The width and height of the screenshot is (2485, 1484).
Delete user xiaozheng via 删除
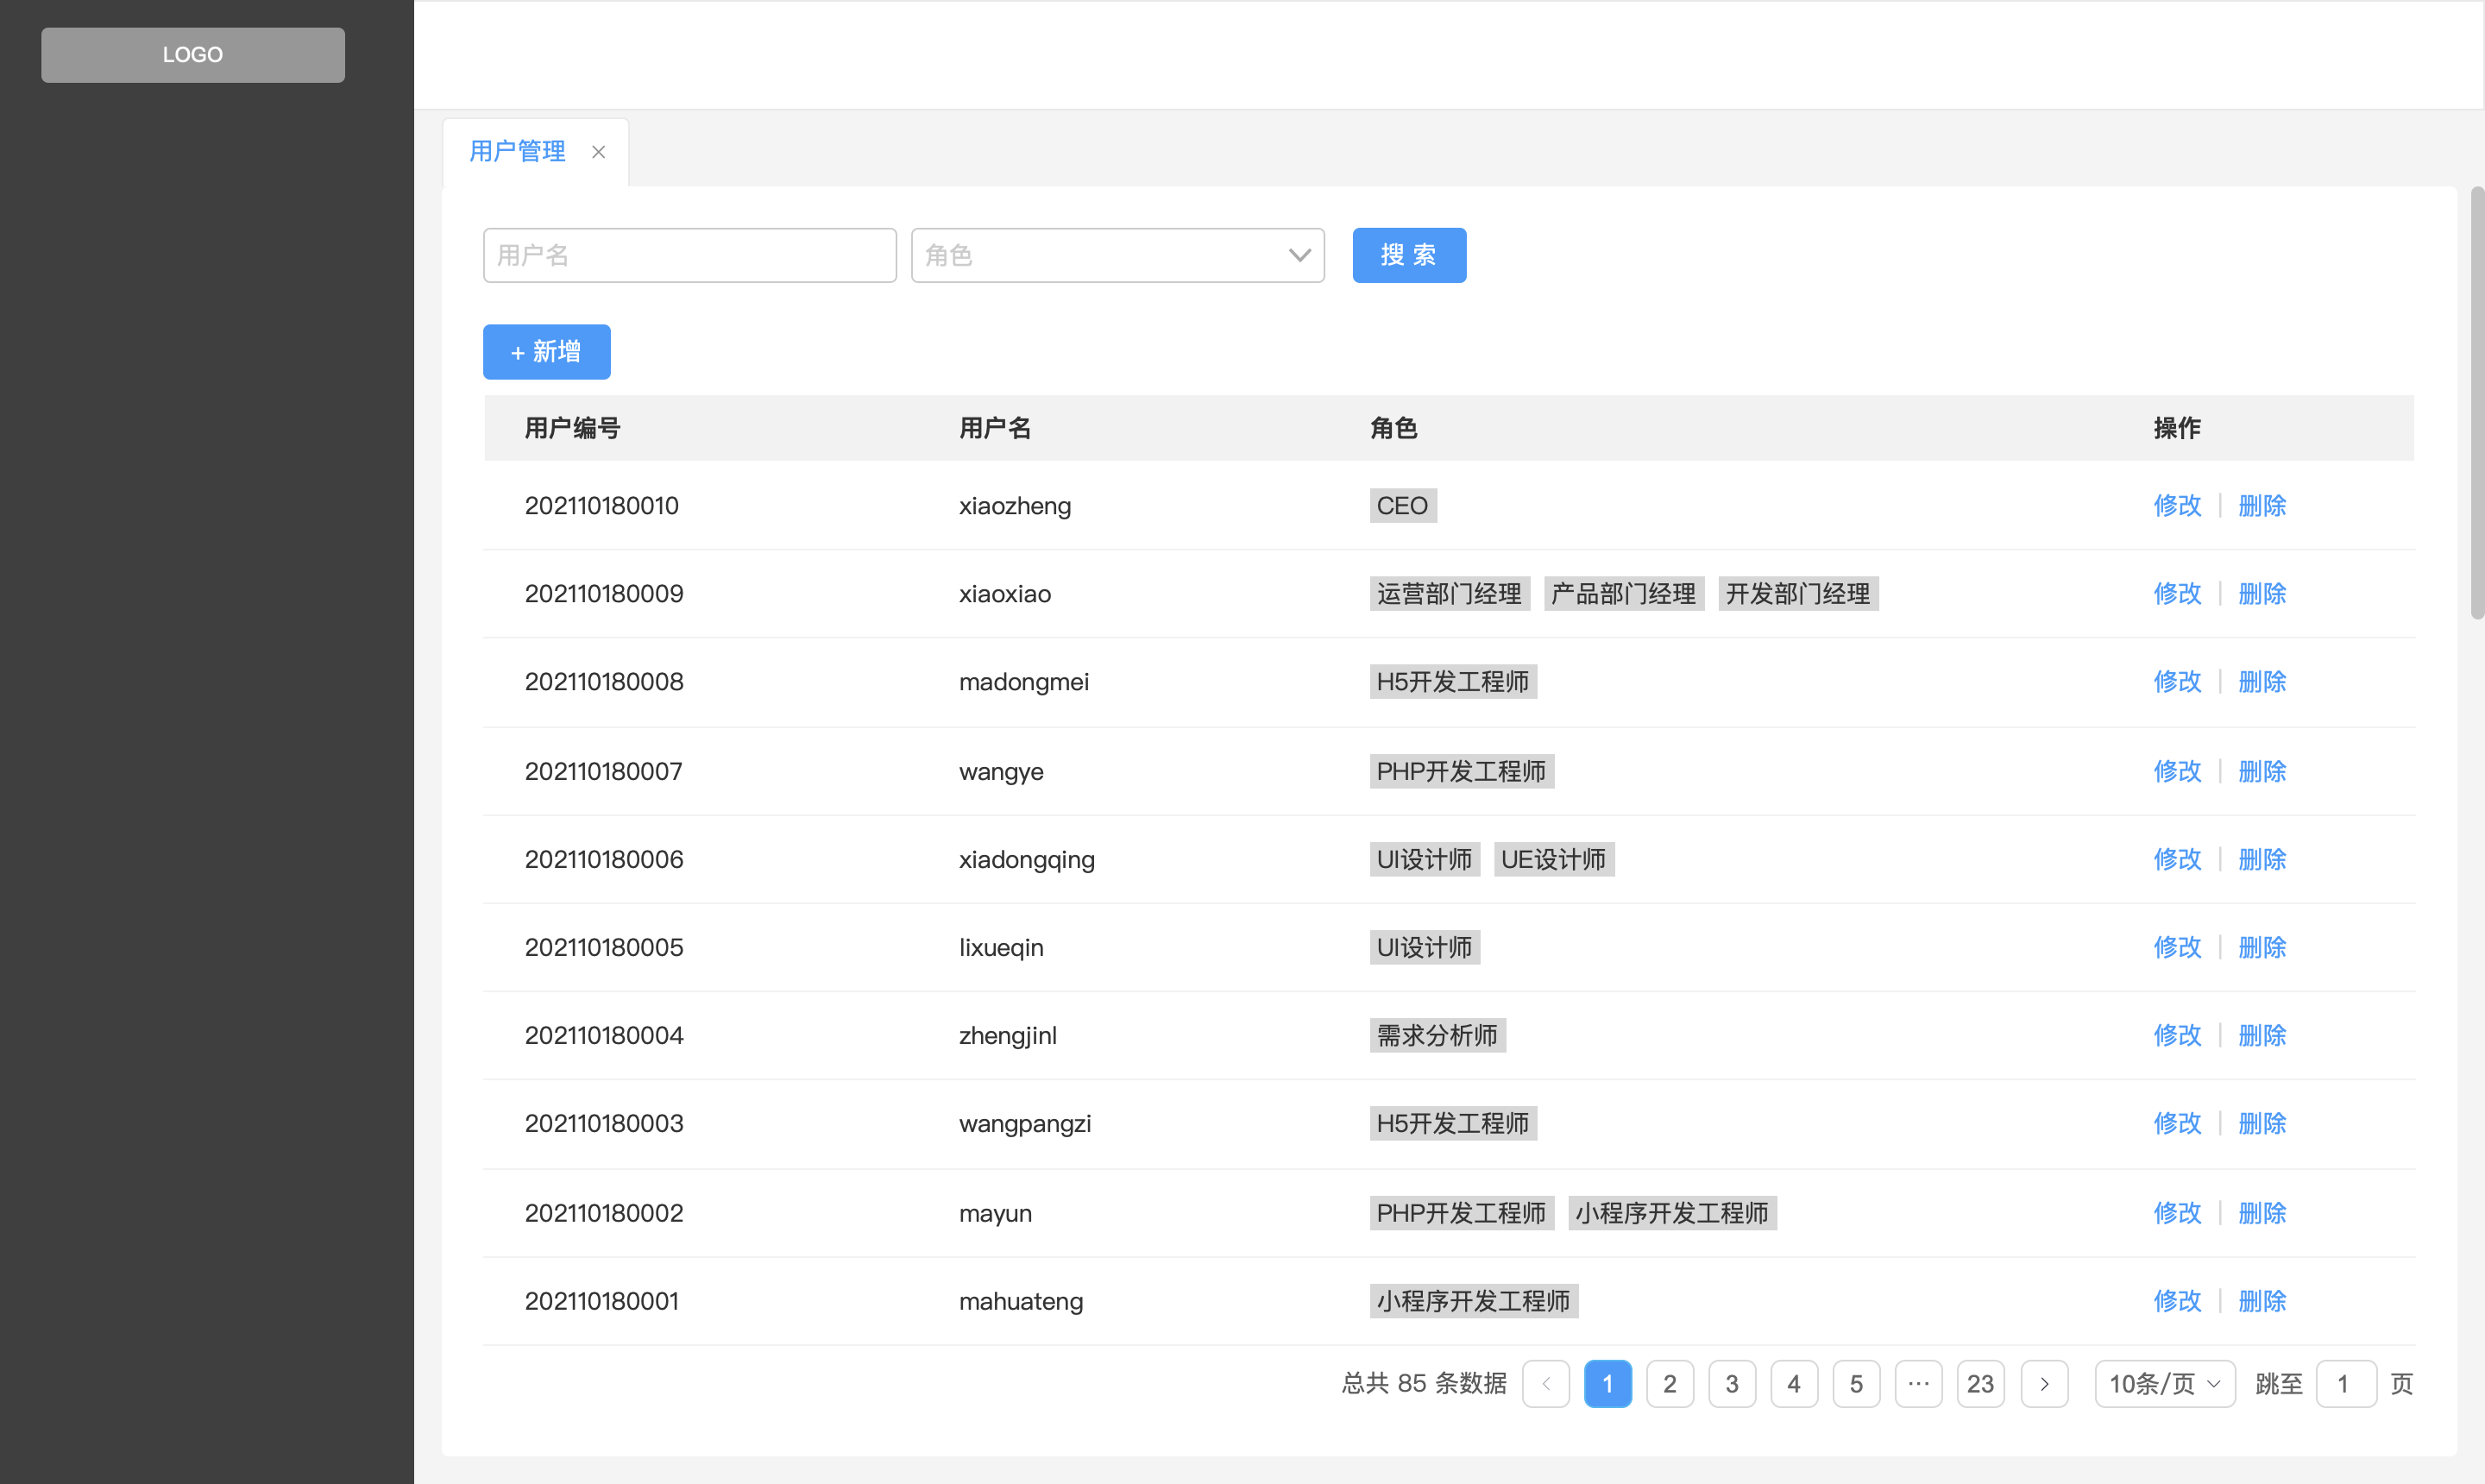pyautogui.click(x=2262, y=505)
